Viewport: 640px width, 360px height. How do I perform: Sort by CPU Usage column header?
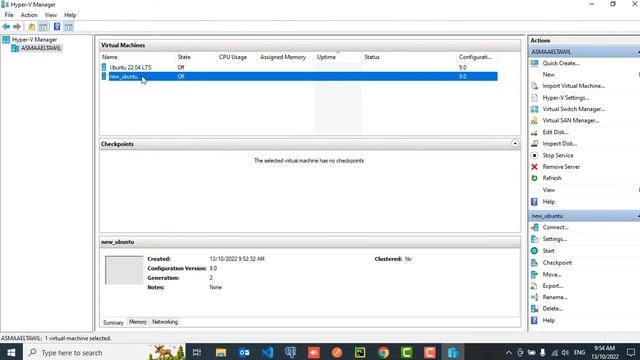[238, 57]
